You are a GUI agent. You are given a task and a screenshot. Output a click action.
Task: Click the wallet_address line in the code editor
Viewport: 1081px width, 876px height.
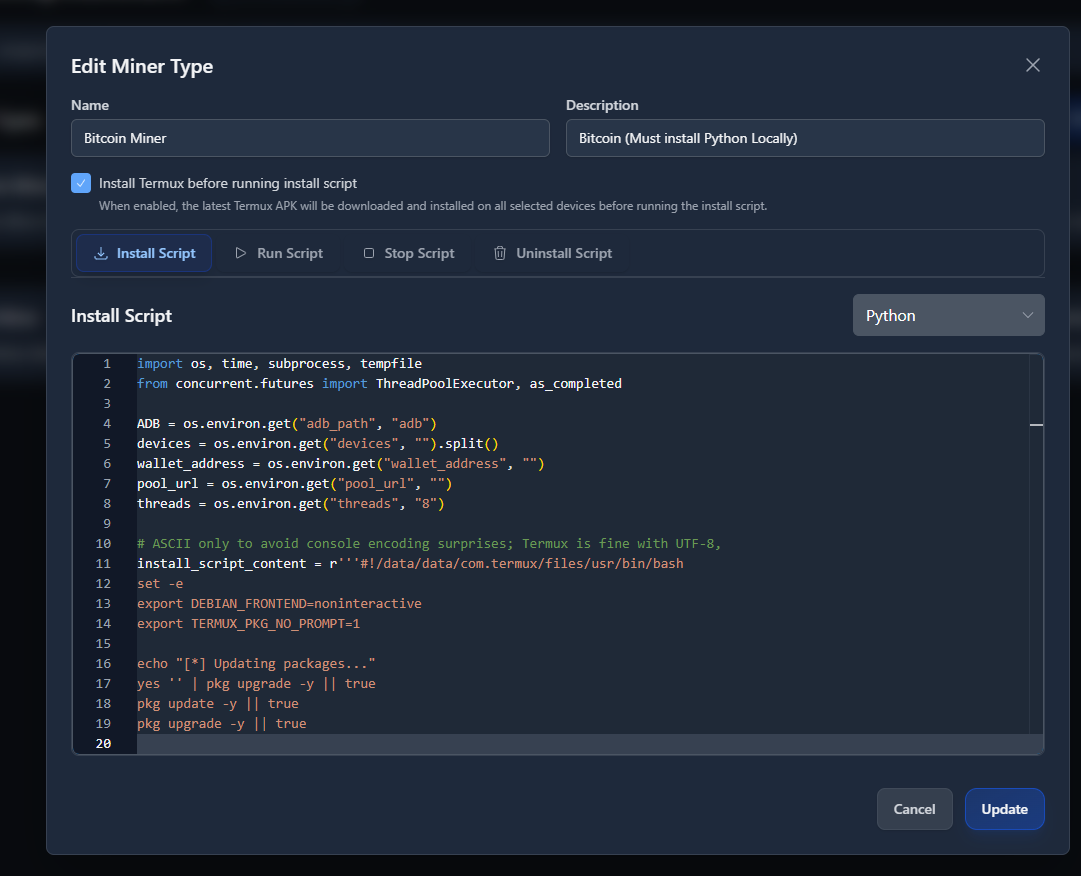[x=340, y=464]
